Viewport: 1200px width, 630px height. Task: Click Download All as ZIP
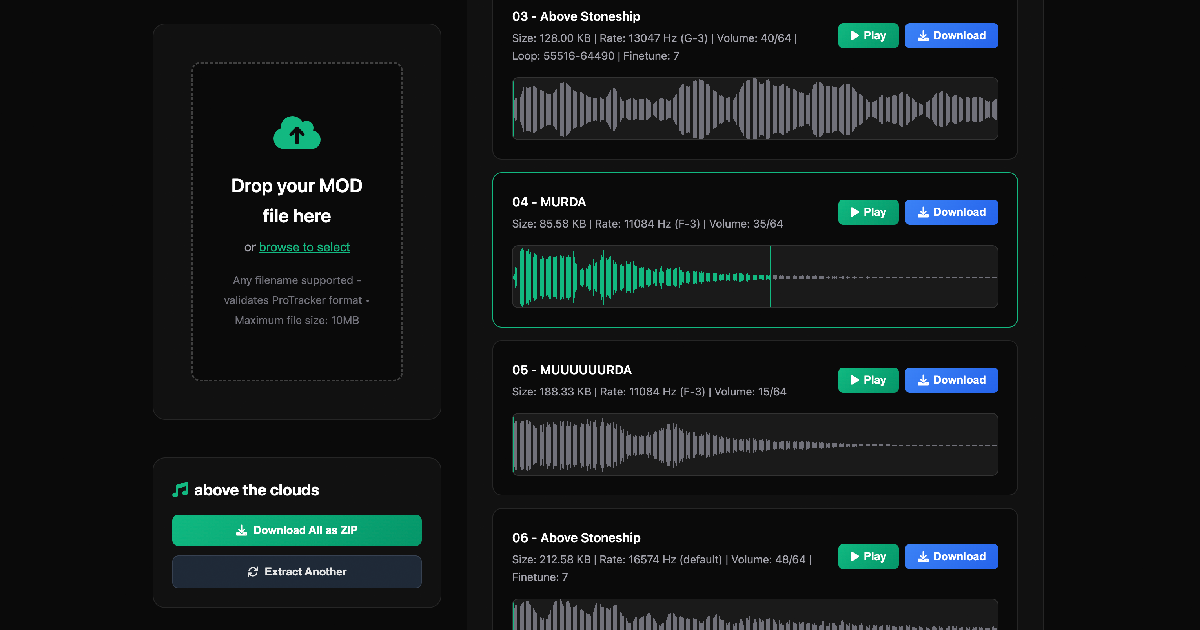pyautogui.click(x=296, y=530)
